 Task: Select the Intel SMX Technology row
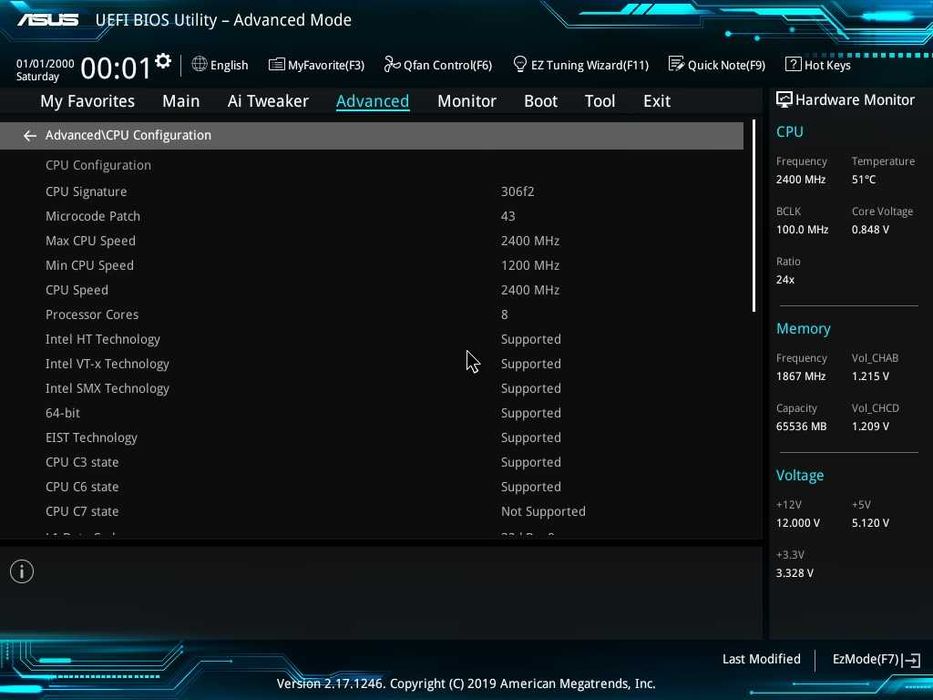click(371, 388)
